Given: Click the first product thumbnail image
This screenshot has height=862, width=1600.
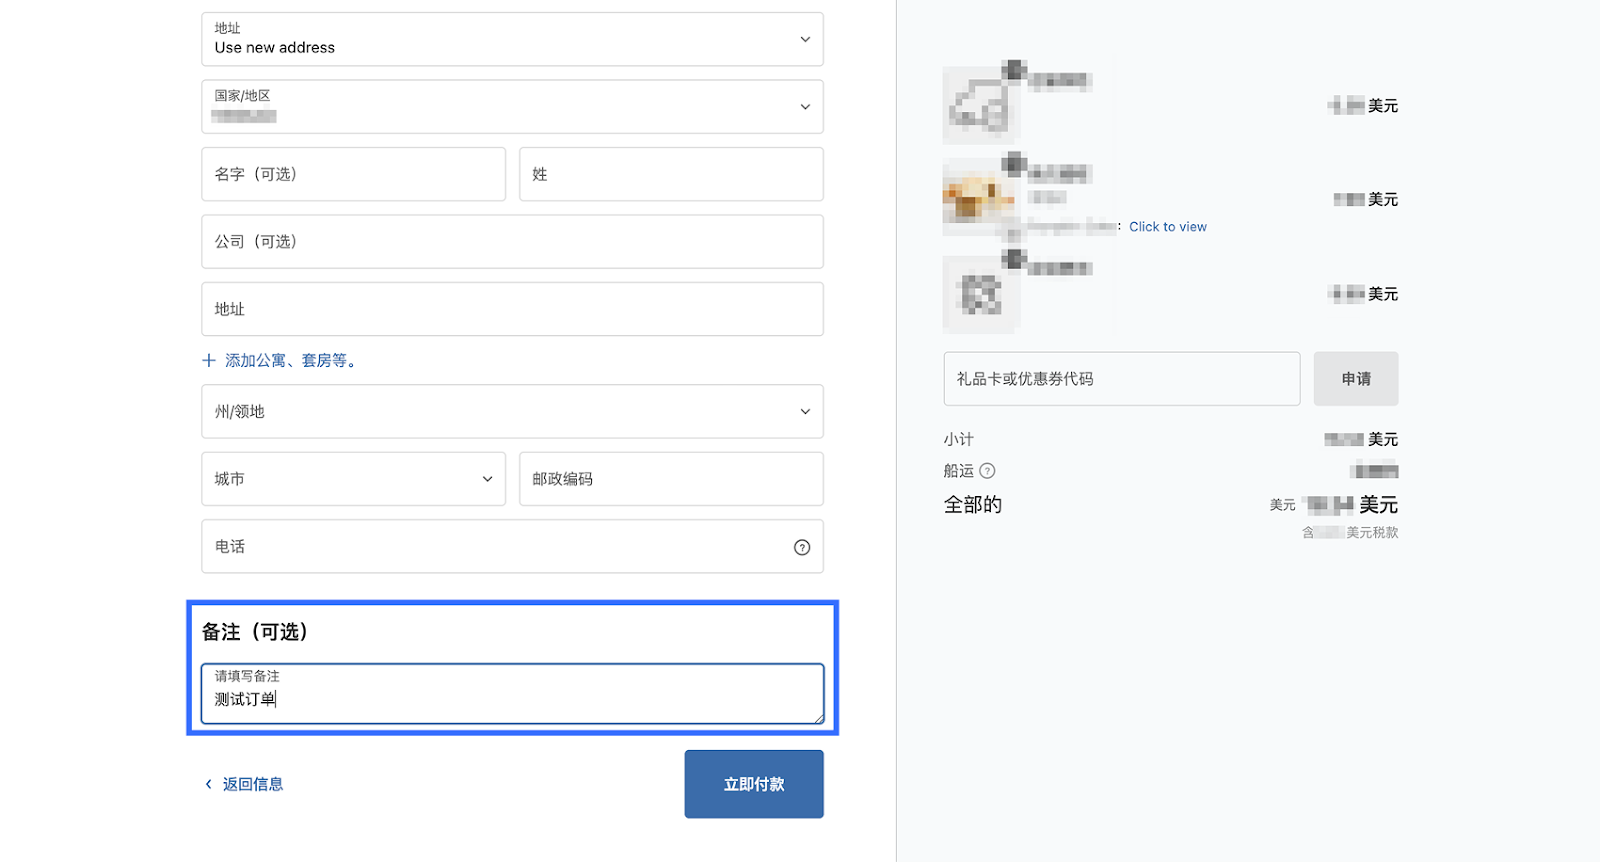Looking at the screenshot, I should pyautogui.click(x=980, y=105).
